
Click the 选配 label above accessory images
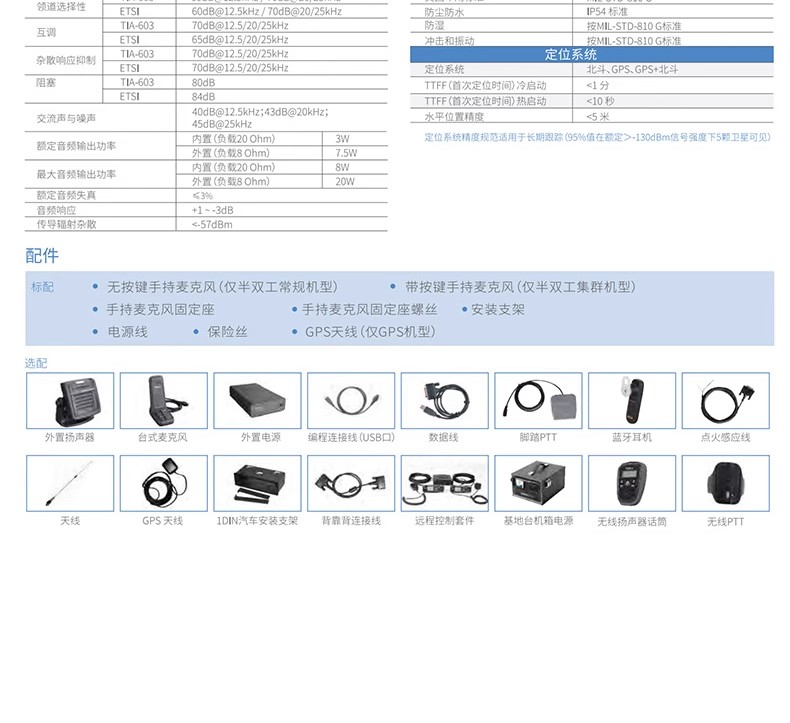click(36, 363)
